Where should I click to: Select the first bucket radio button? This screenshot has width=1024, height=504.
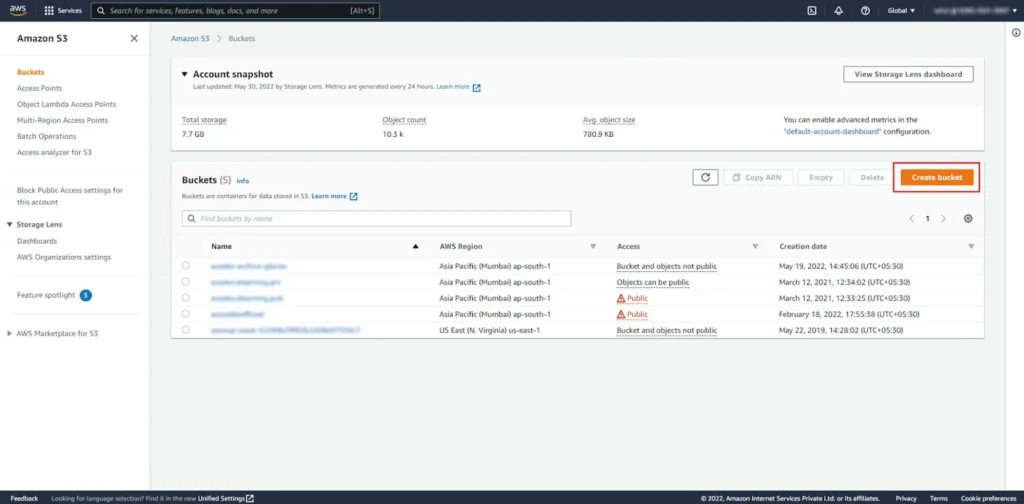186,266
